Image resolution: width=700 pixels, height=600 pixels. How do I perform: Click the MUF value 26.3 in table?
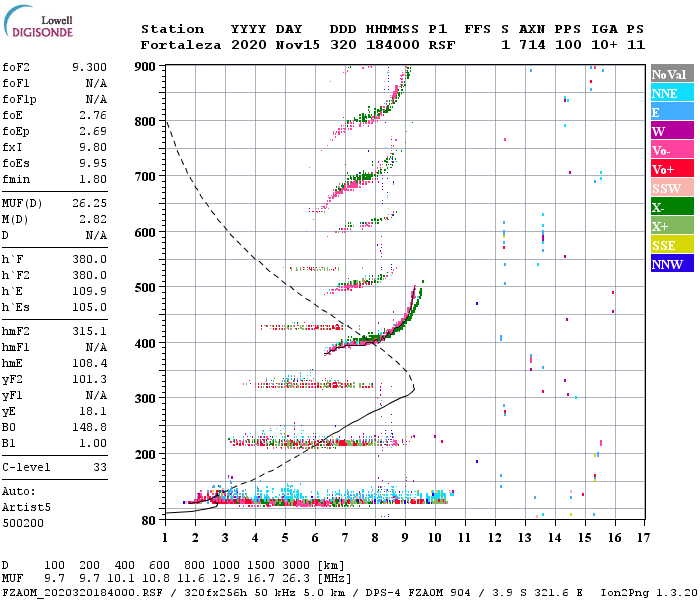pyautogui.click(x=296, y=579)
